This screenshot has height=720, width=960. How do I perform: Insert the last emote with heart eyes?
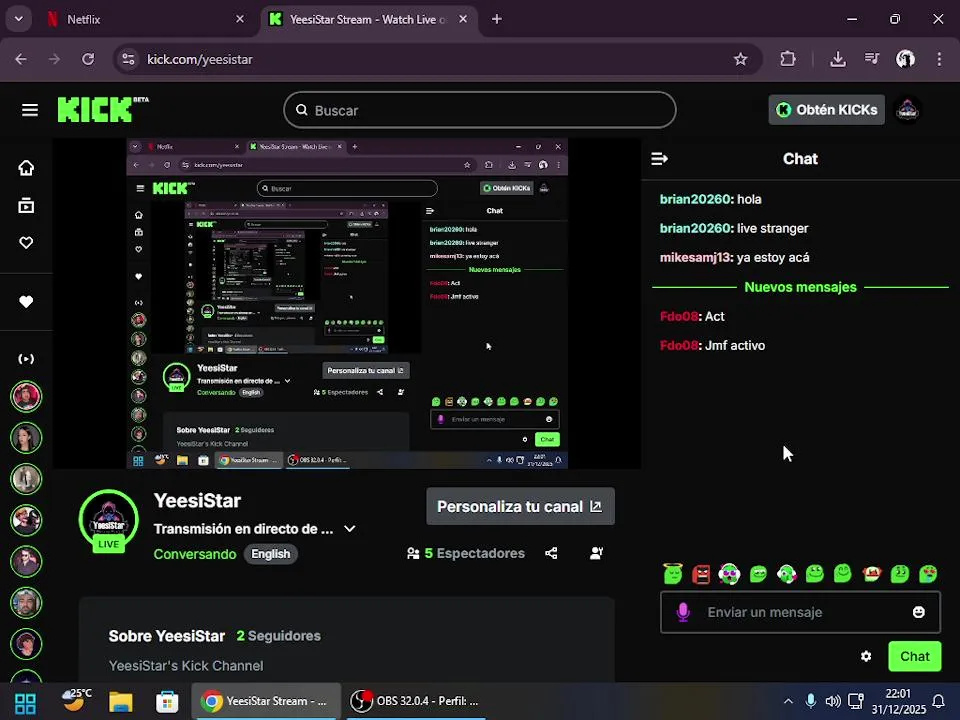[928, 574]
